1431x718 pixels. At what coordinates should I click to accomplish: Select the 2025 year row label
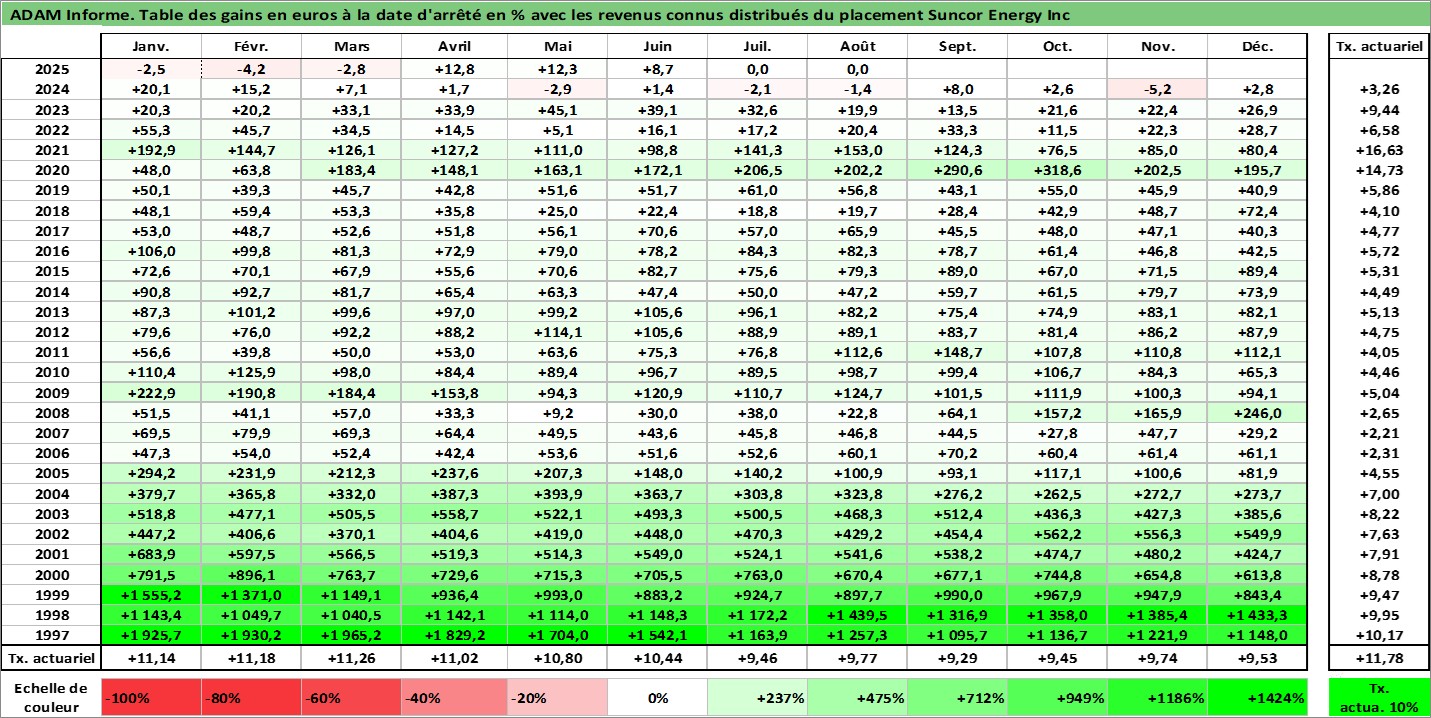[x=51, y=69]
